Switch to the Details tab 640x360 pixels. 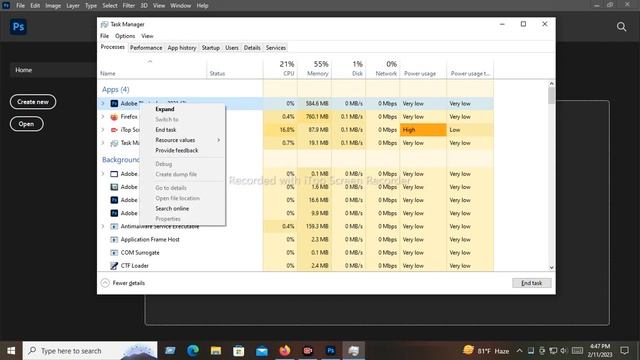tap(252, 48)
